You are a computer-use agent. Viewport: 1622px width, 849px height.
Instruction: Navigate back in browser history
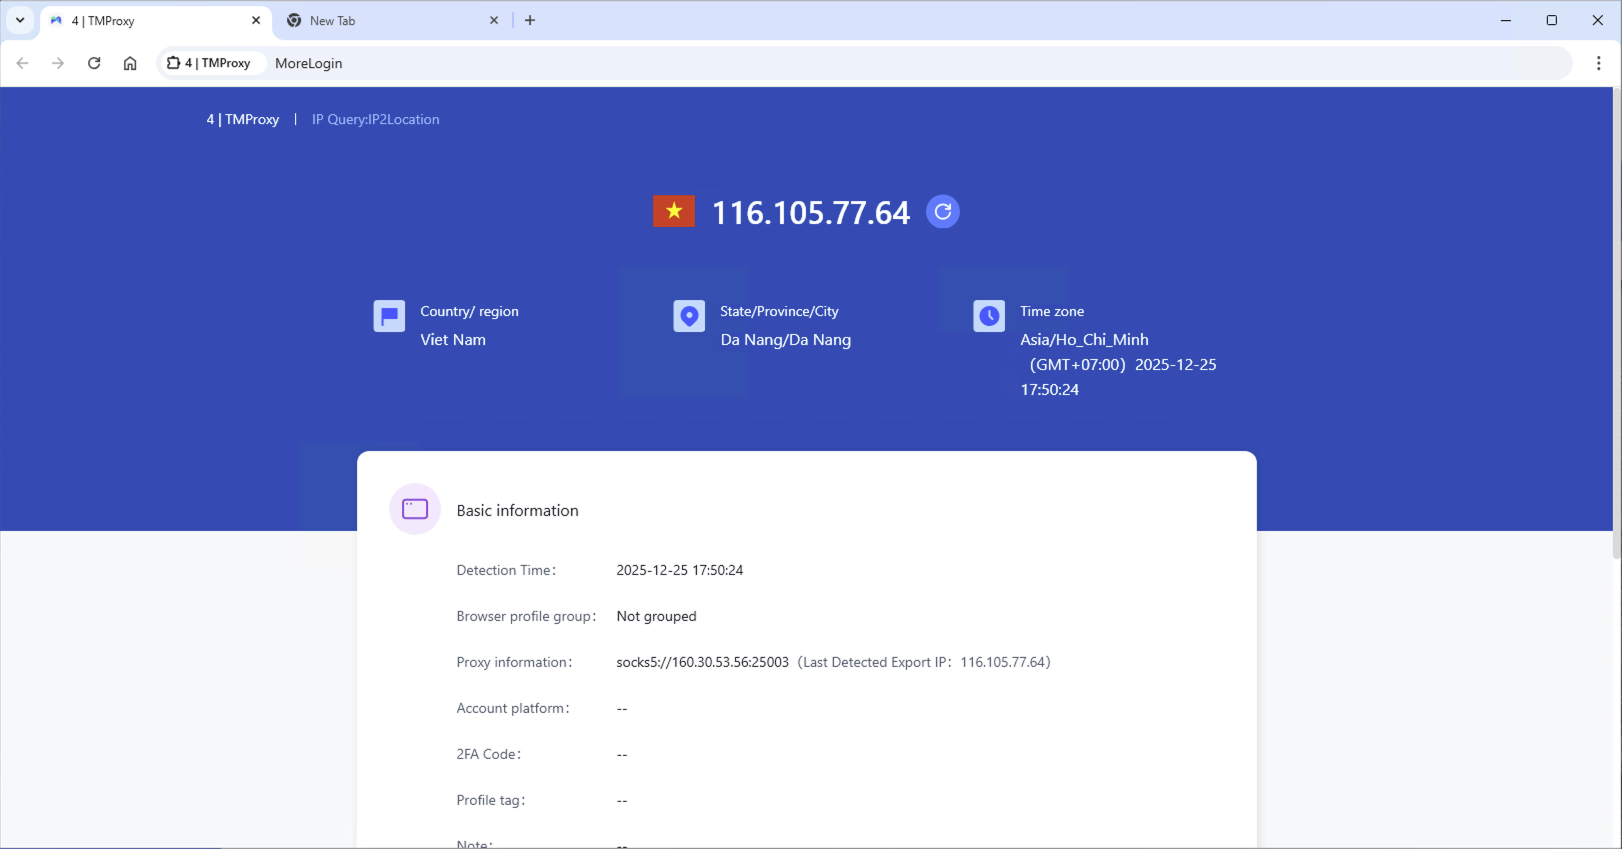(22, 63)
